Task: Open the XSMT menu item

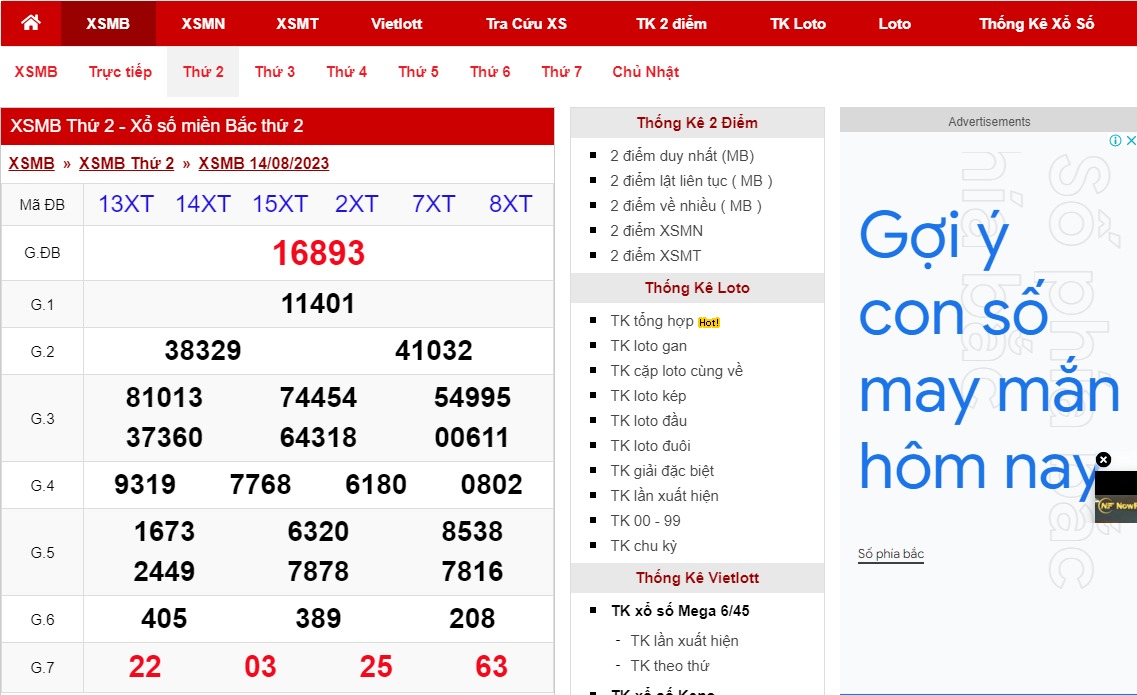Action: pyautogui.click(x=297, y=24)
